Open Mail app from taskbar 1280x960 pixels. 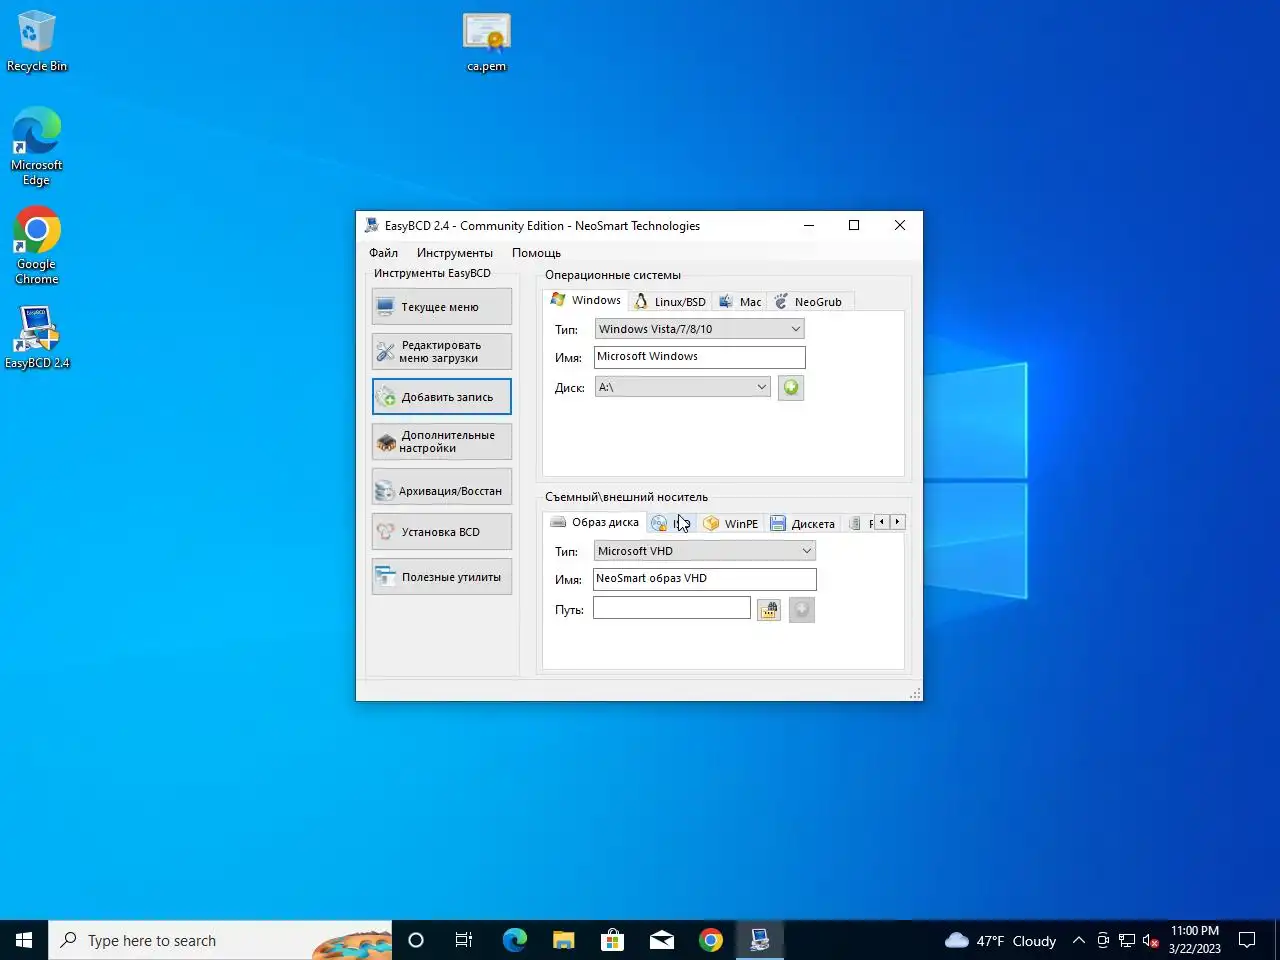(661, 940)
